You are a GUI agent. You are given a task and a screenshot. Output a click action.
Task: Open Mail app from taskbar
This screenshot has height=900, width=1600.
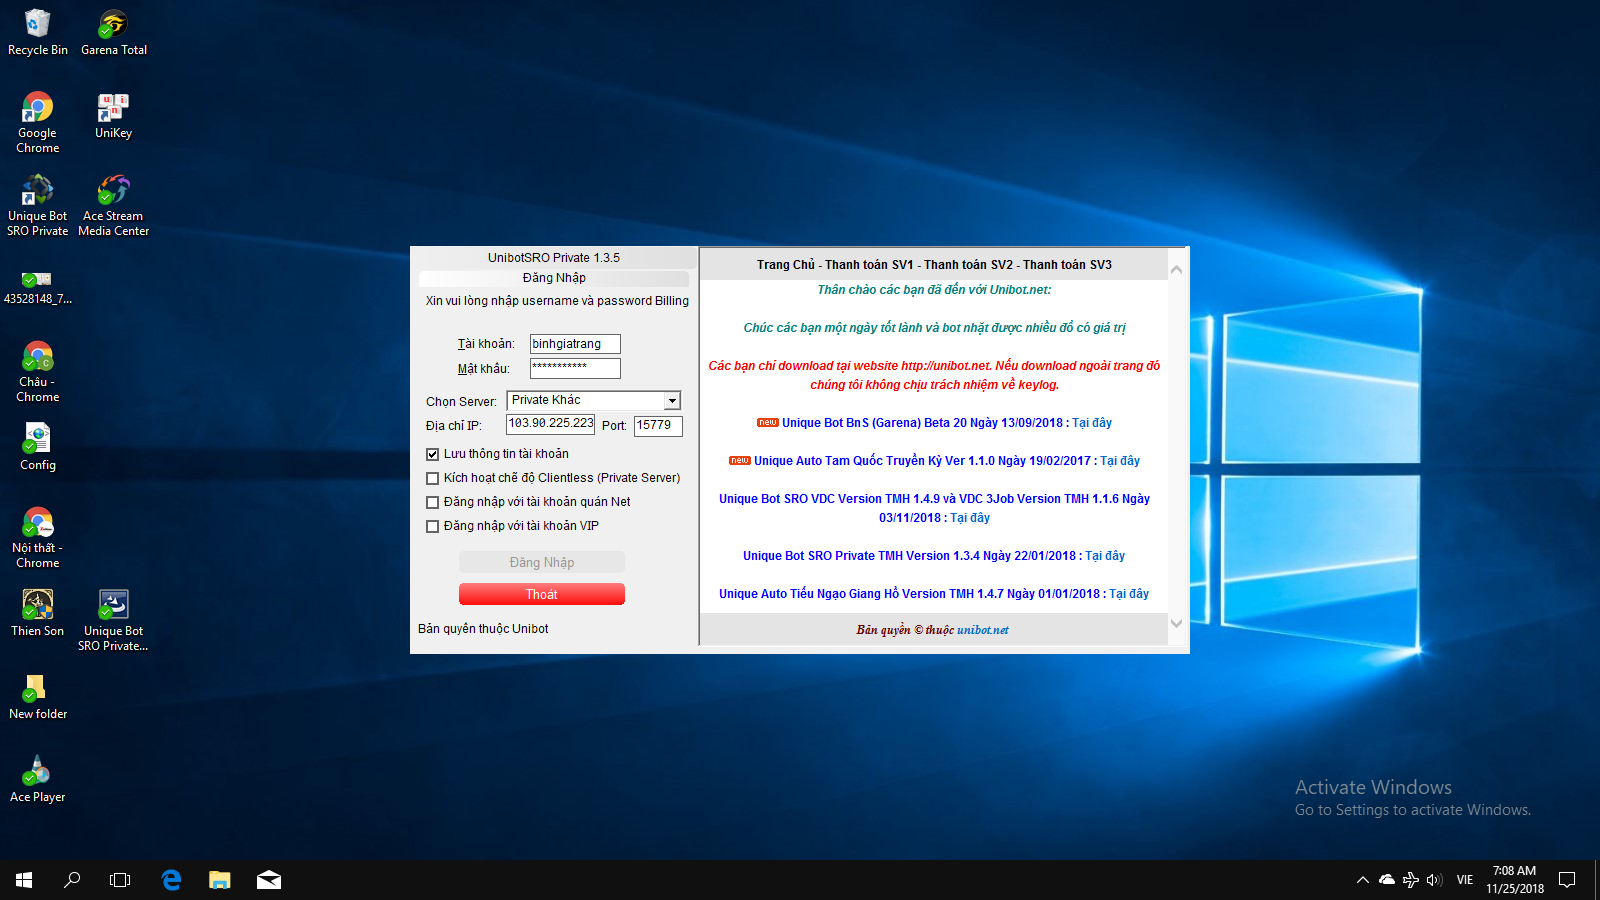point(269,880)
